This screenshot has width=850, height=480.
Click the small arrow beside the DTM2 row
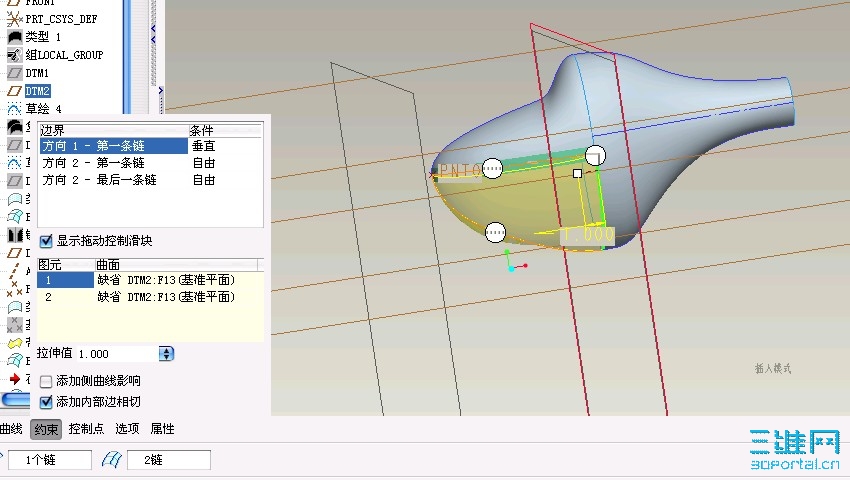[x=160, y=91]
